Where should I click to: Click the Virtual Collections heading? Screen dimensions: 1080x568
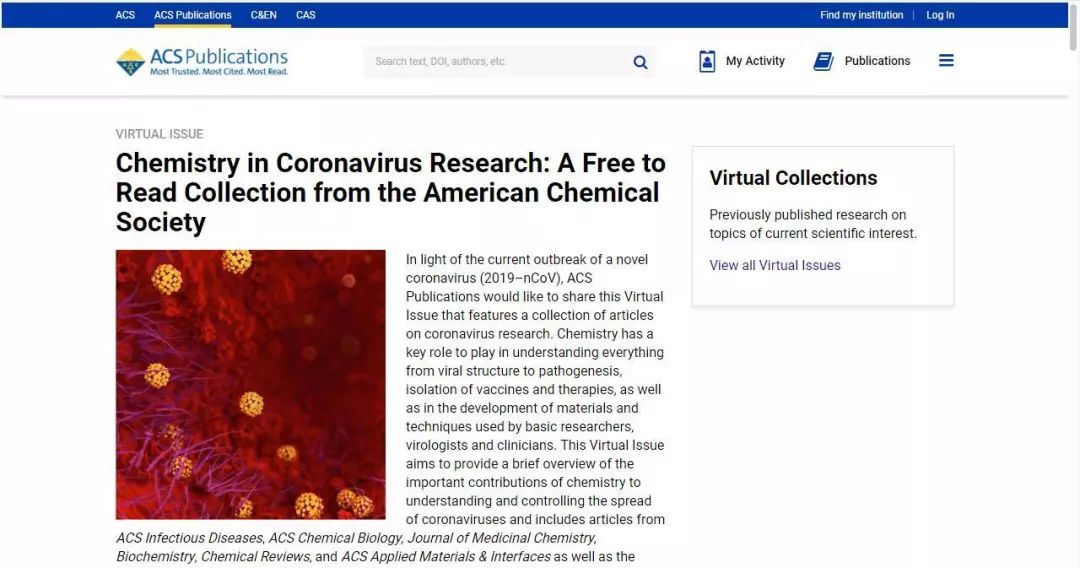coord(793,178)
